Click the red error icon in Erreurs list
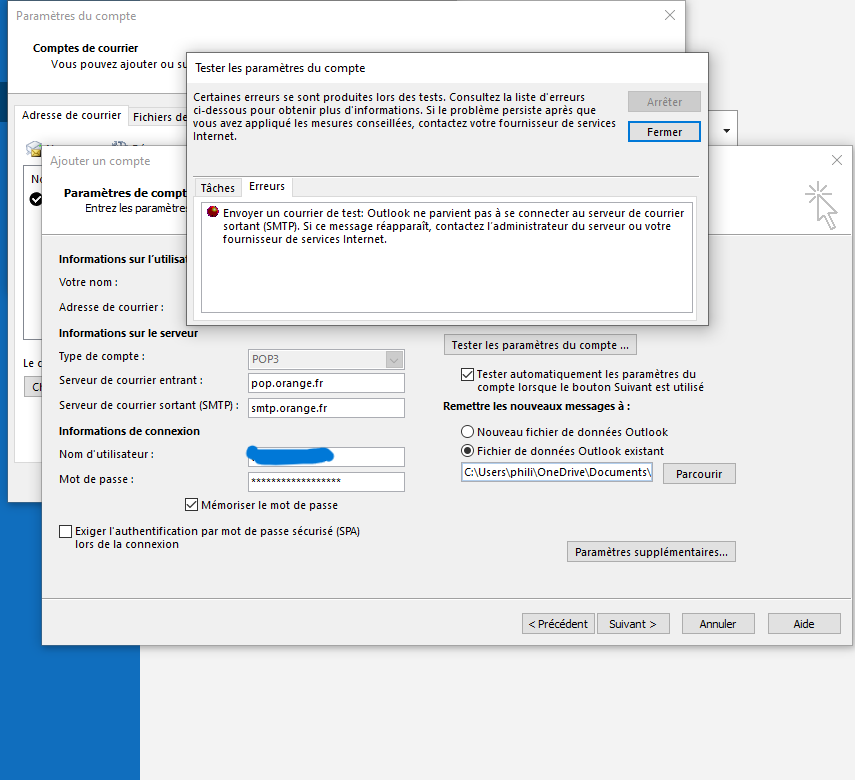 click(x=212, y=212)
